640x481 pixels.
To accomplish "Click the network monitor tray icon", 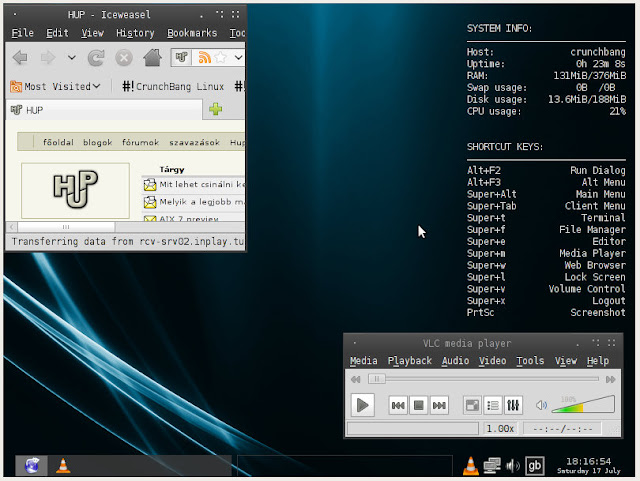I will coord(492,465).
